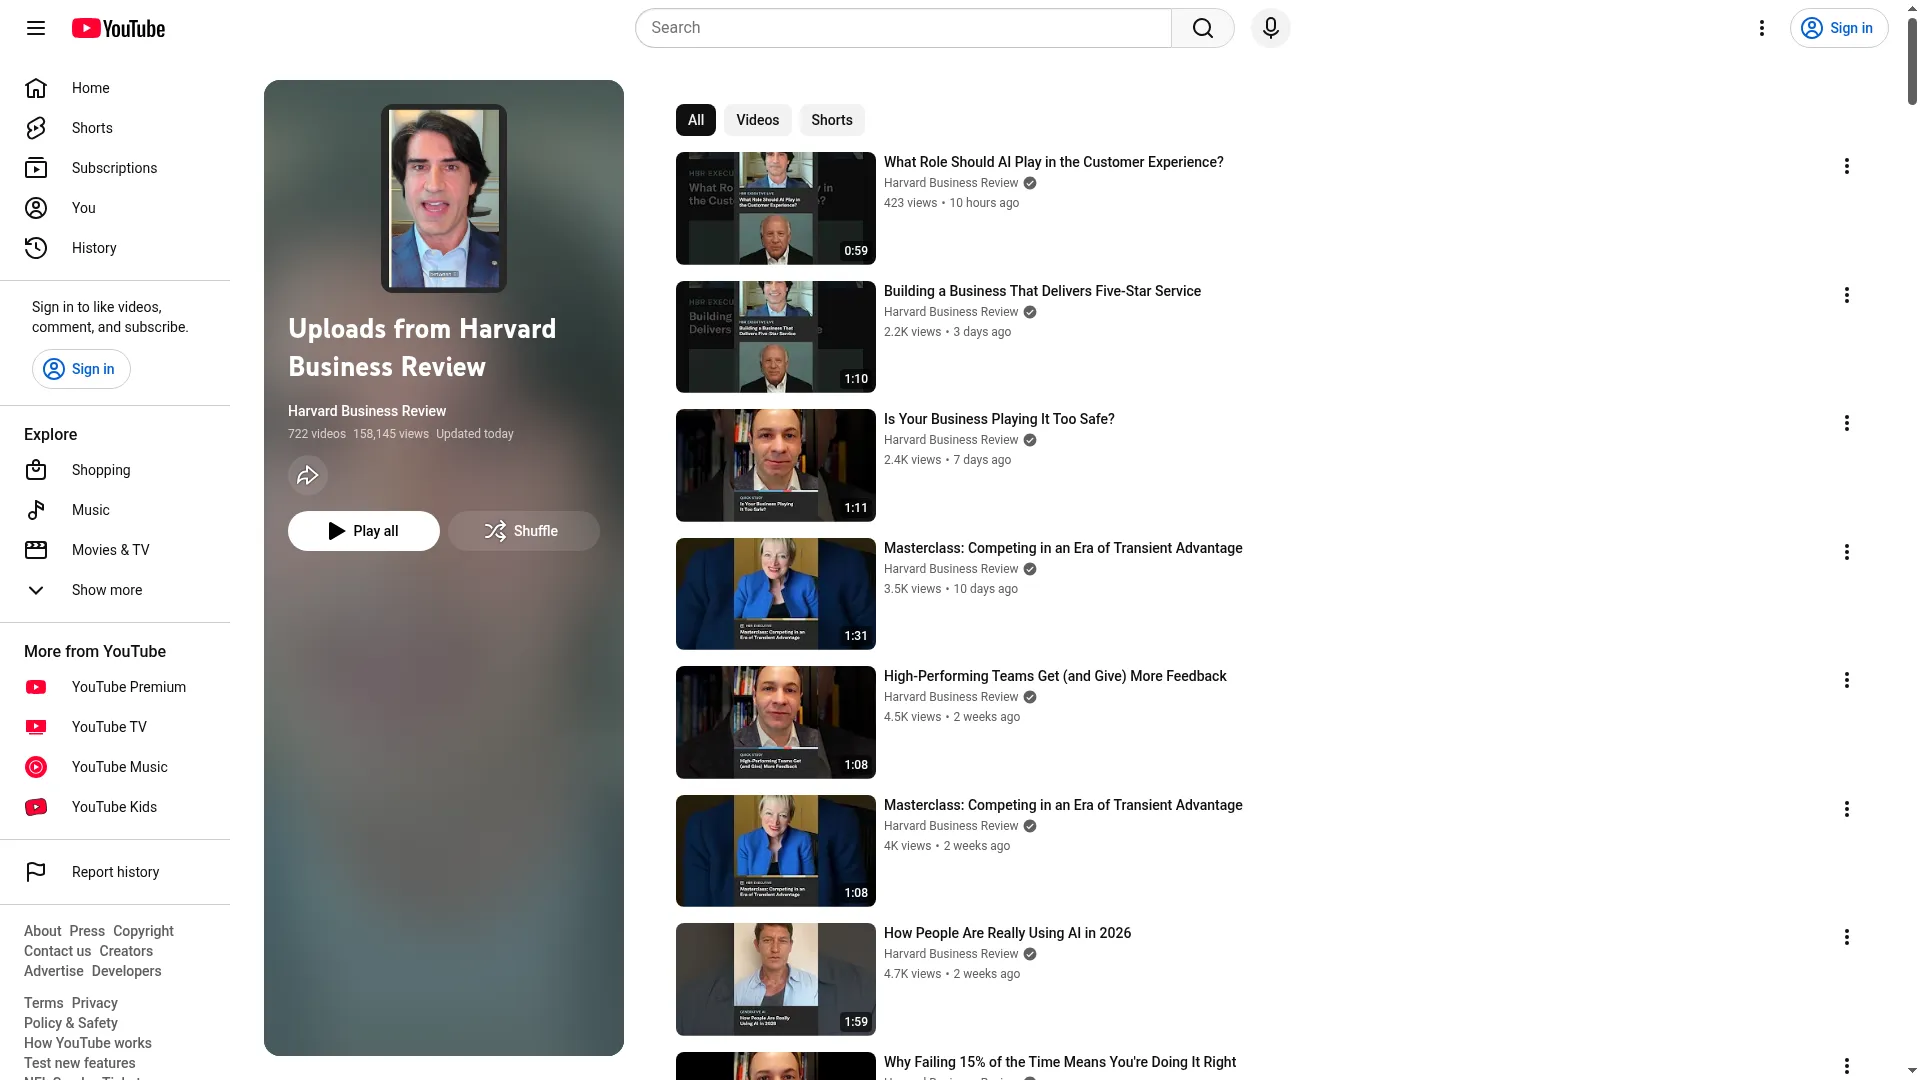
Task: Open the top-right settings dots menu
Action: tap(1762, 28)
